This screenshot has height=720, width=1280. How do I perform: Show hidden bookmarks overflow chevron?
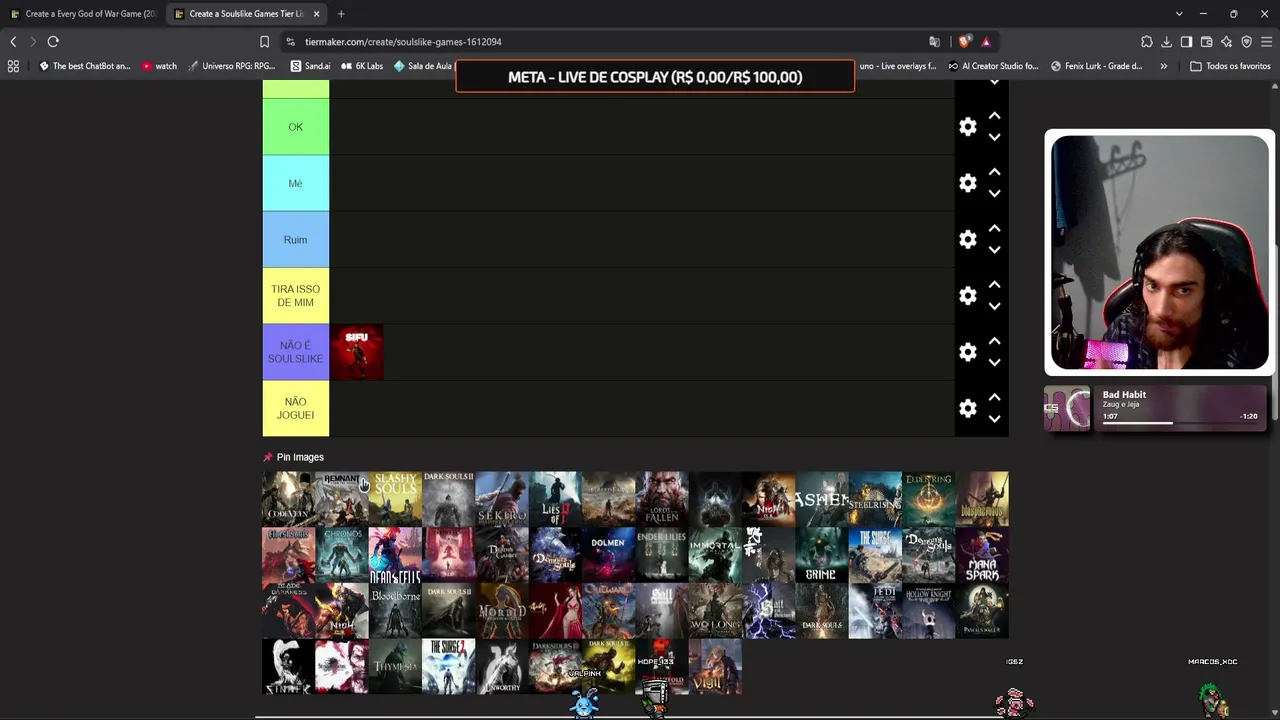[x=1163, y=66]
